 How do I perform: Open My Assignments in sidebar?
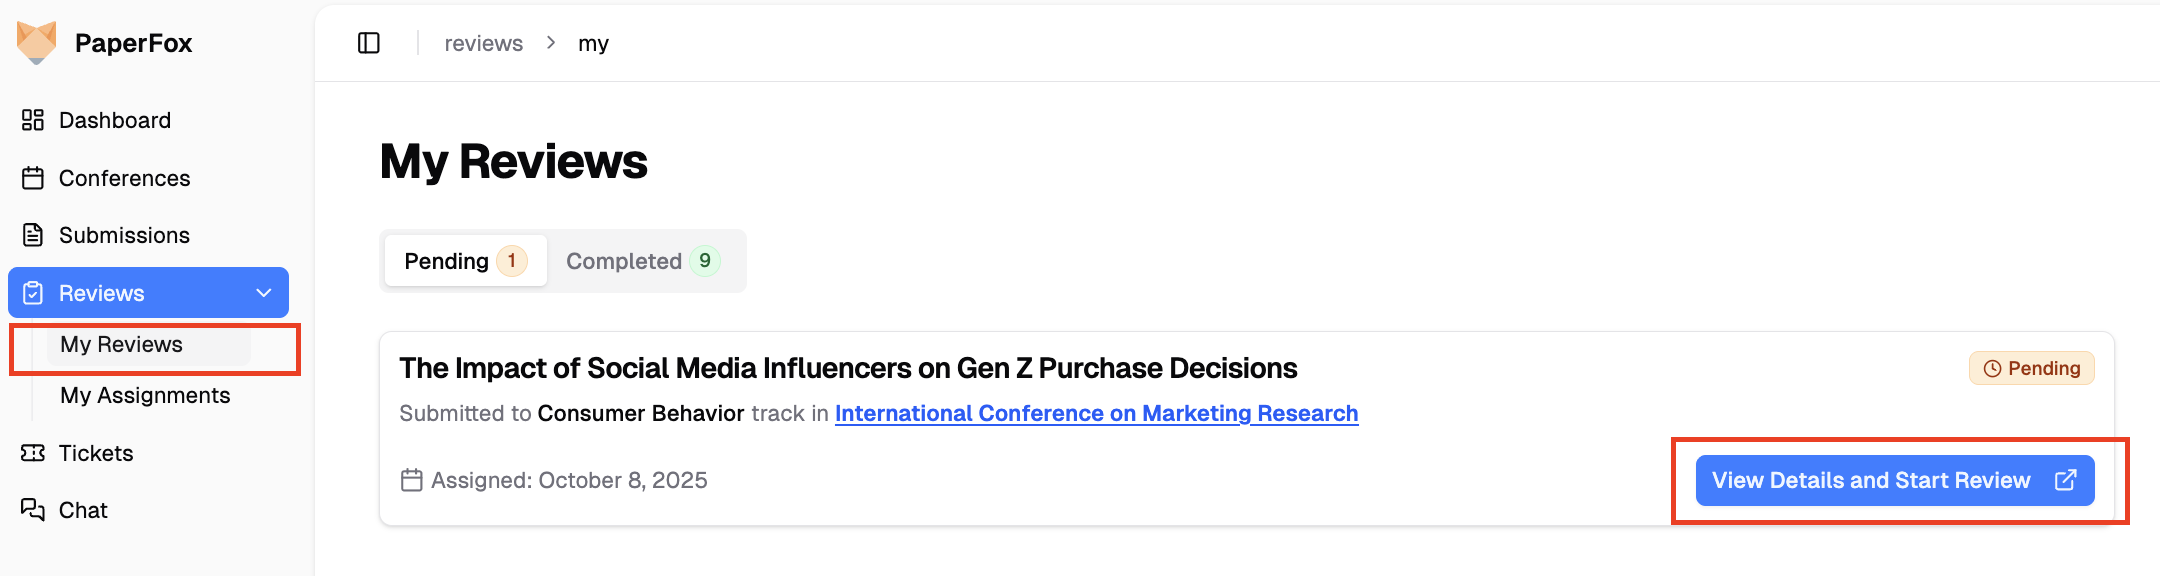pos(145,396)
